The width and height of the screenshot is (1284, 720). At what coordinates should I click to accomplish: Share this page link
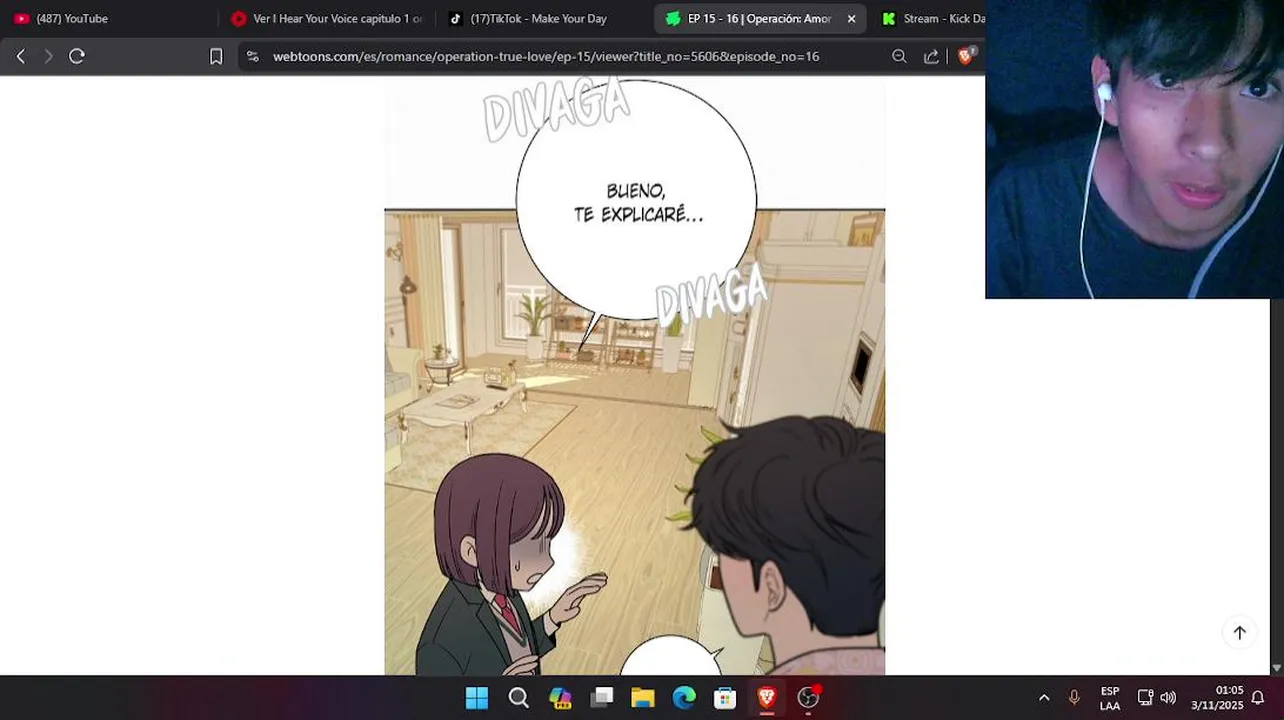tap(931, 56)
